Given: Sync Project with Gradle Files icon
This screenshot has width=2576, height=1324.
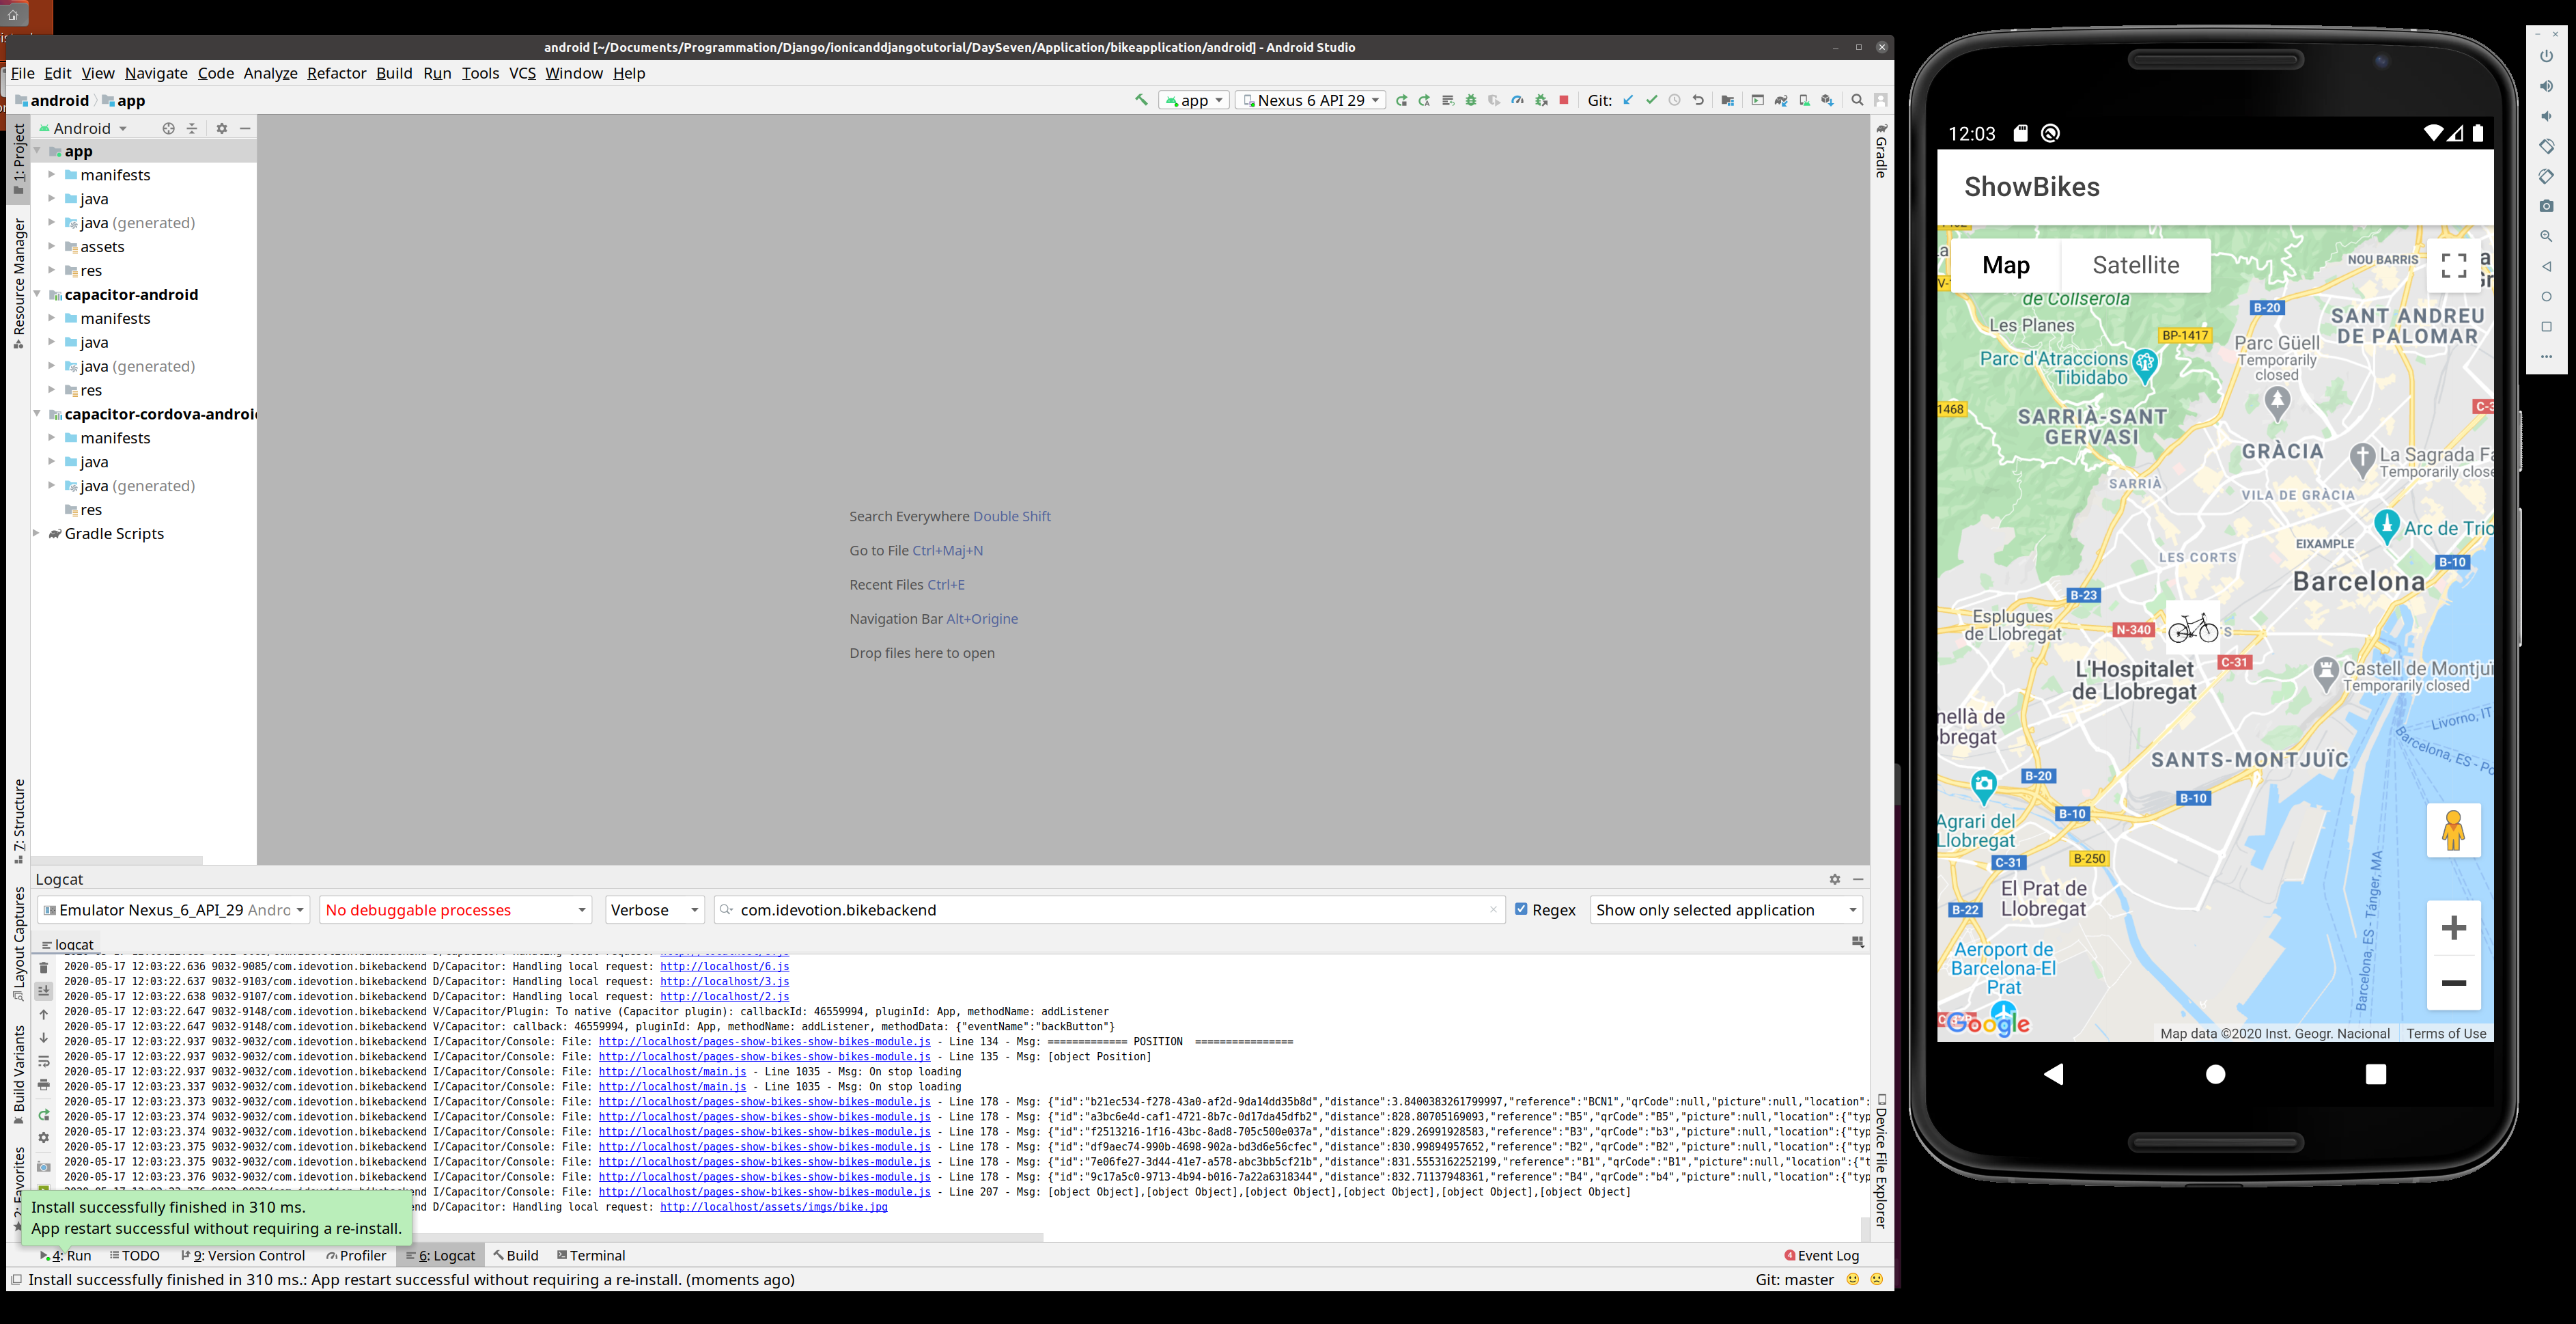Looking at the screenshot, I should point(1781,100).
